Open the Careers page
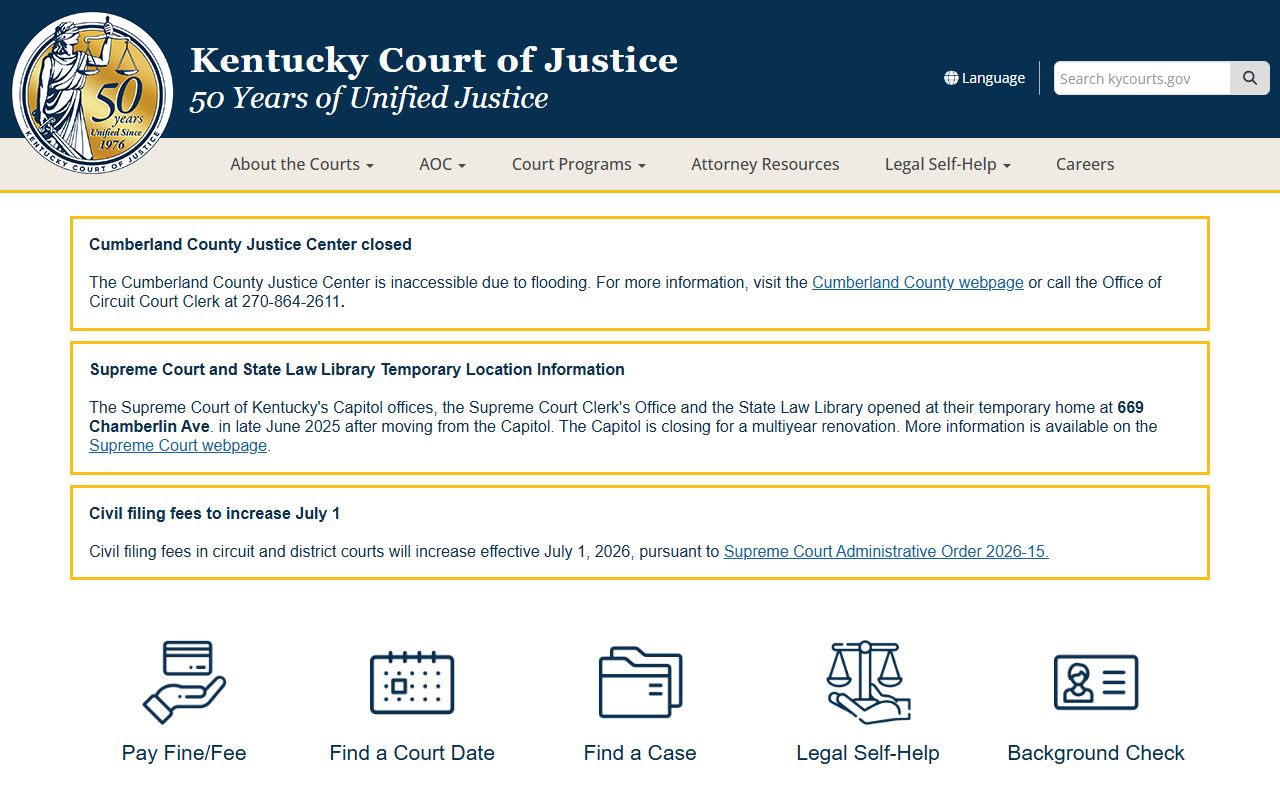1280x800 pixels. [1085, 164]
